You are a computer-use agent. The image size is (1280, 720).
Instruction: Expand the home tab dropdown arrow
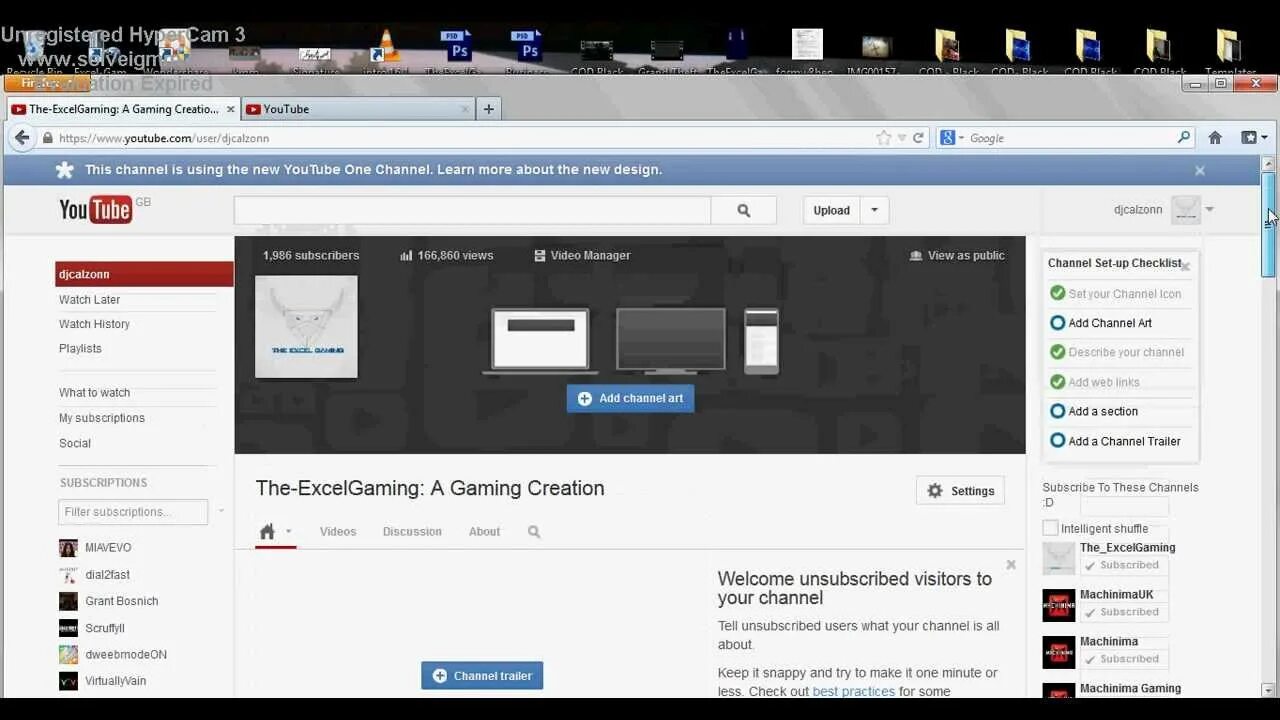pyautogui.click(x=289, y=532)
